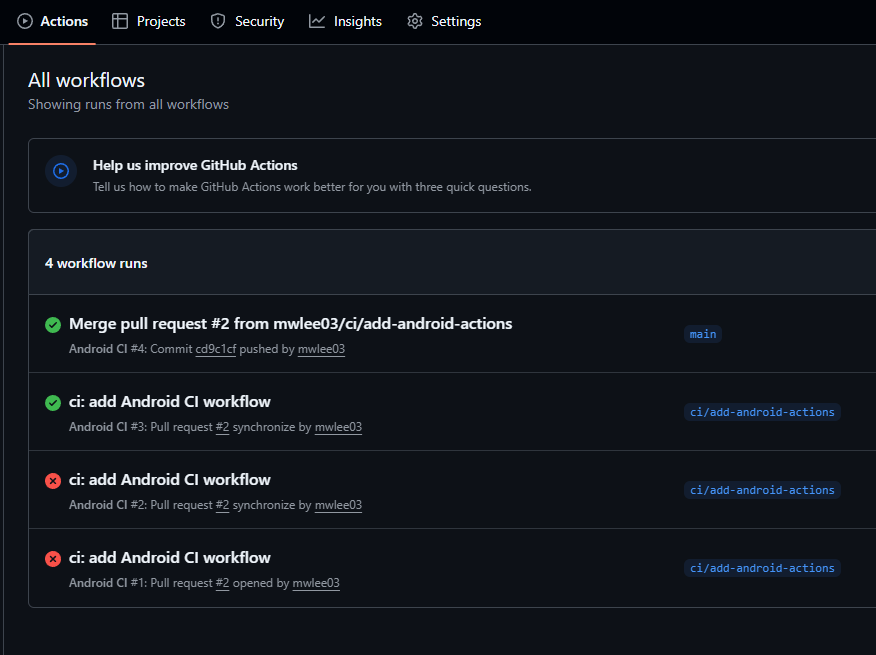The height and width of the screenshot is (655, 876).
Task: Open commit cd9c1cf link
Action: pos(216,349)
